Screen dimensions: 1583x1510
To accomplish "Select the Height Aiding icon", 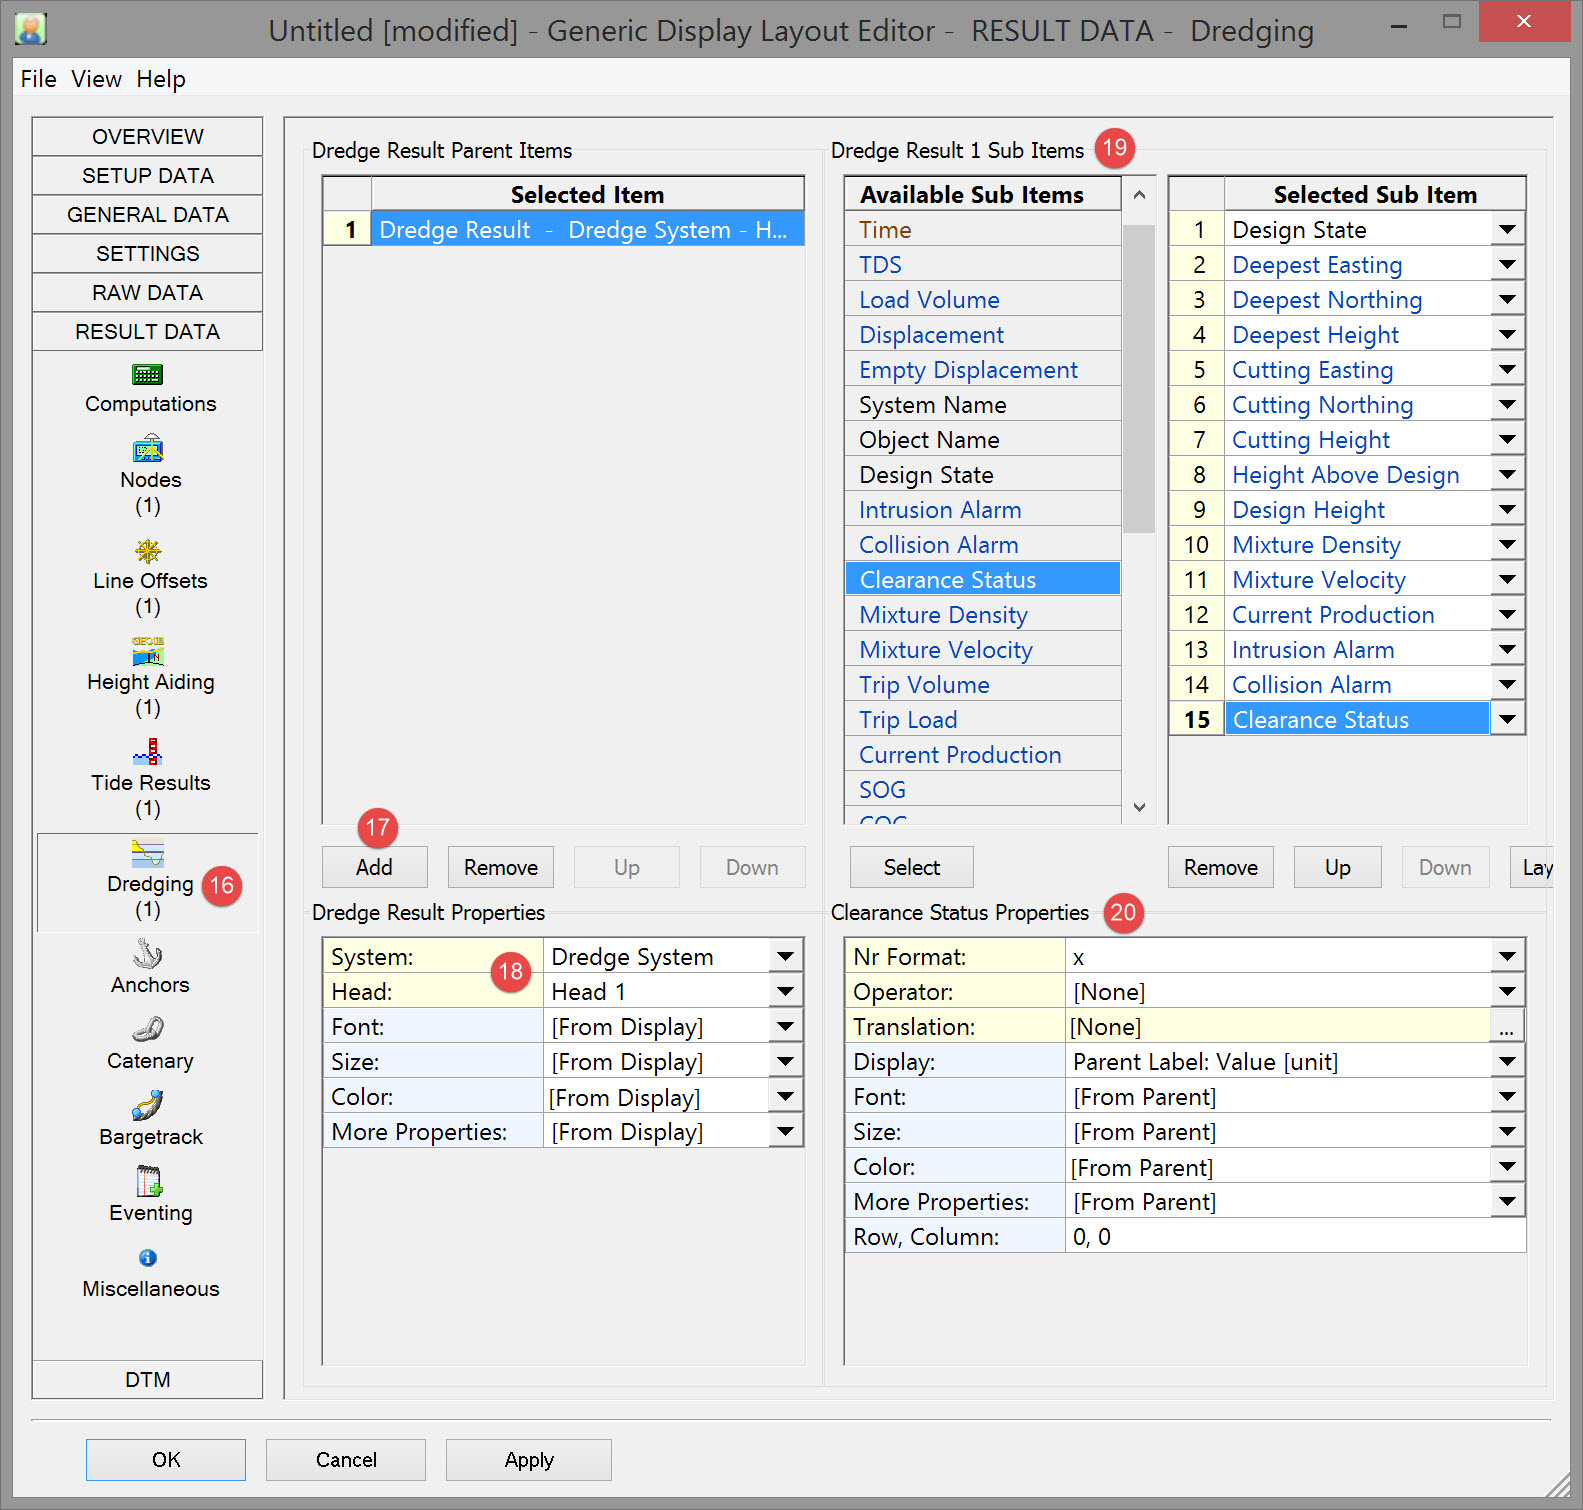I will click(x=148, y=652).
